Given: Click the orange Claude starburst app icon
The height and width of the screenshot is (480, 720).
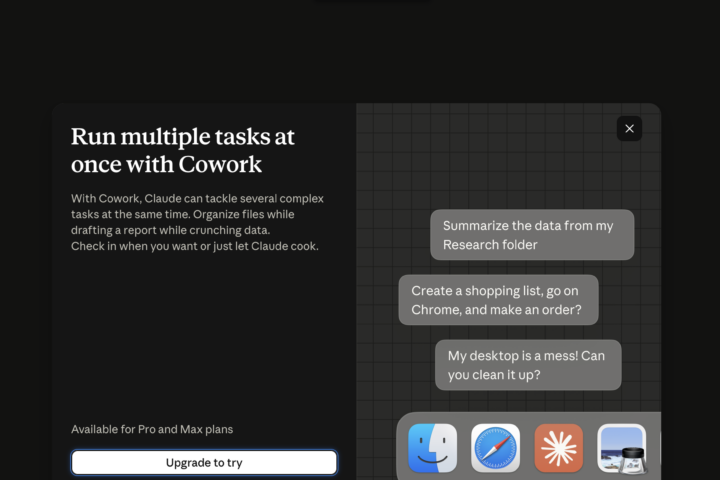Looking at the screenshot, I should [x=558, y=448].
